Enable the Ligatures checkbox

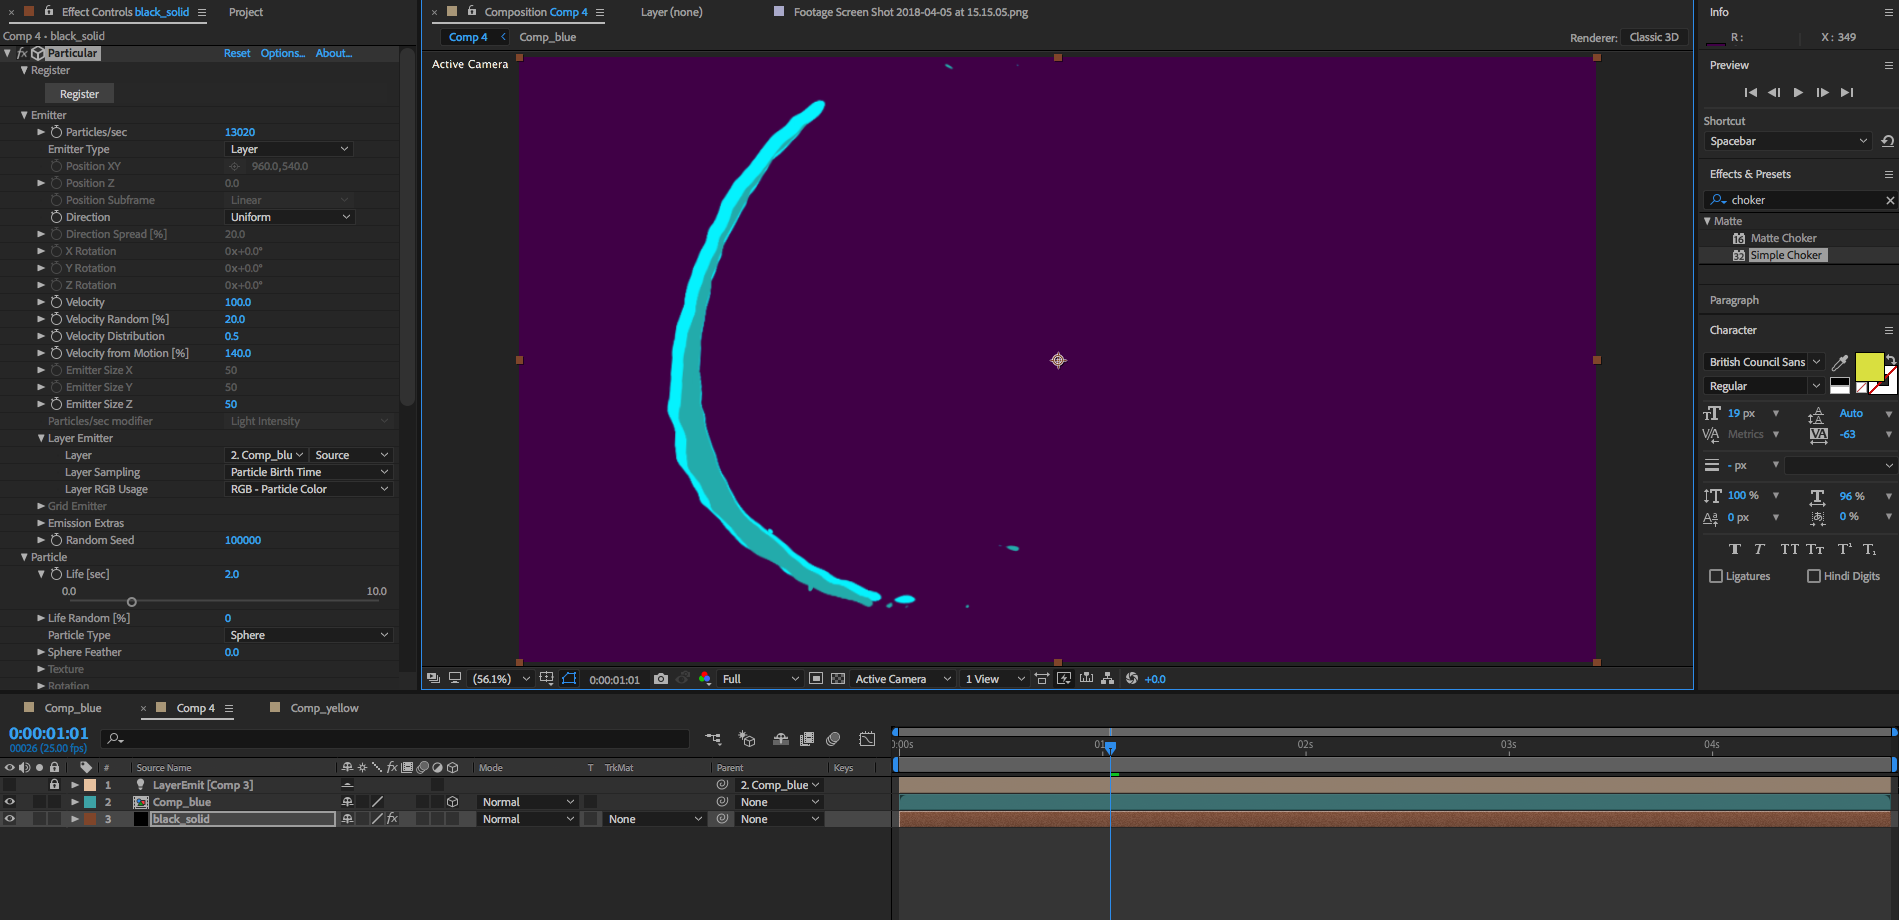click(x=1716, y=576)
